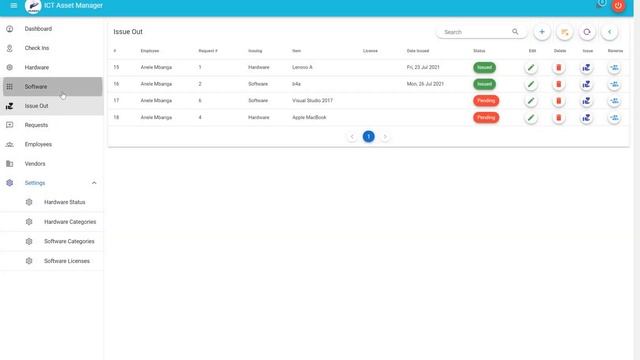Click the Lenovo item cell
The height and width of the screenshot is (360, 640).
click(302, 67)
